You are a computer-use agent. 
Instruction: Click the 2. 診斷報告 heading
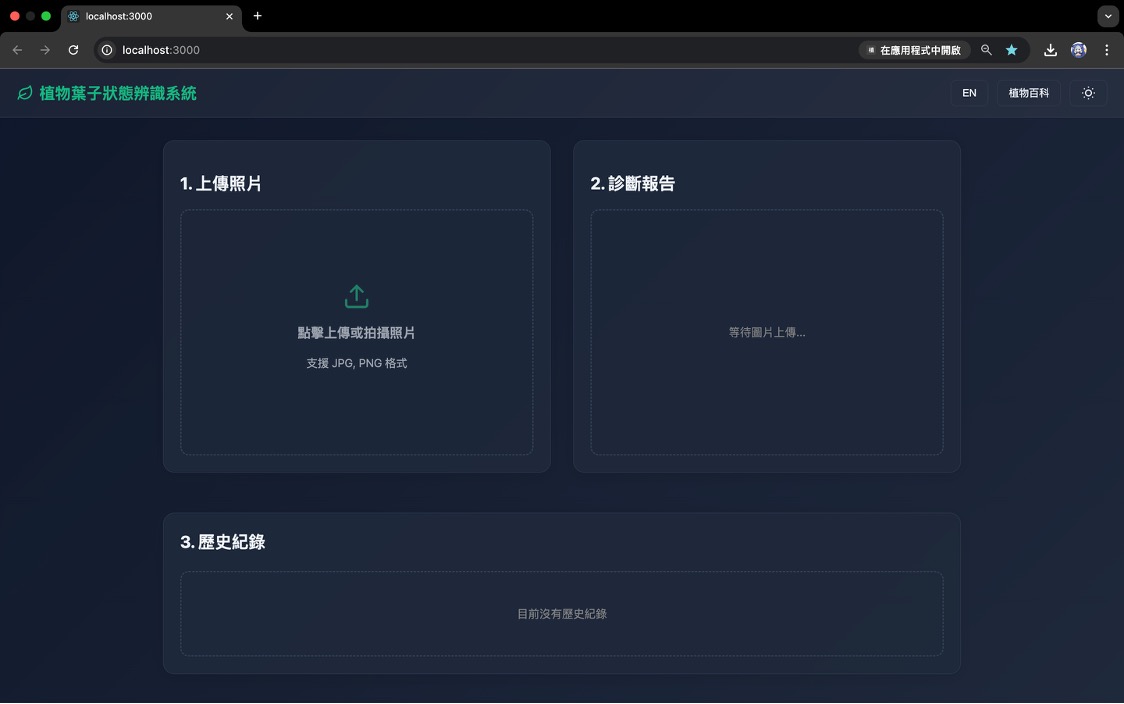632,184
